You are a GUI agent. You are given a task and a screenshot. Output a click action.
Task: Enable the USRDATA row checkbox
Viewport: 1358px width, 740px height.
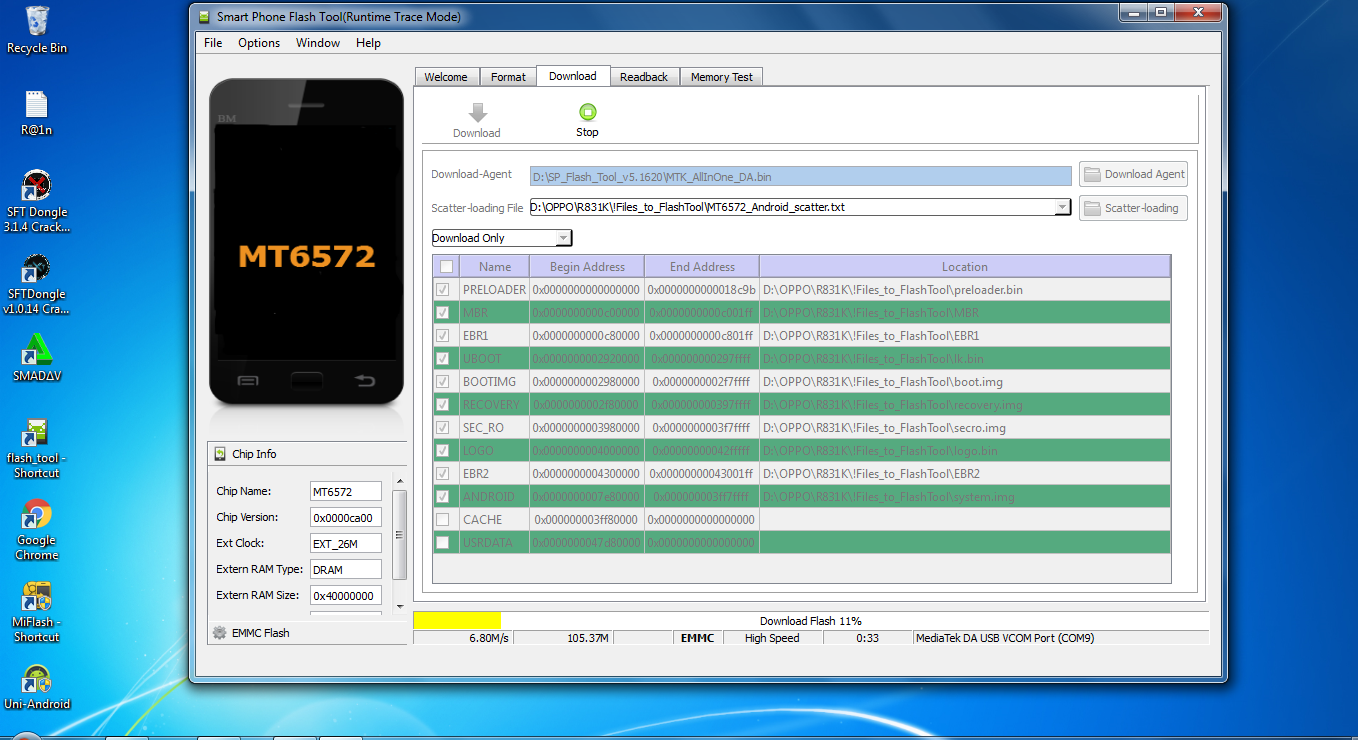[x=442, y=543]
